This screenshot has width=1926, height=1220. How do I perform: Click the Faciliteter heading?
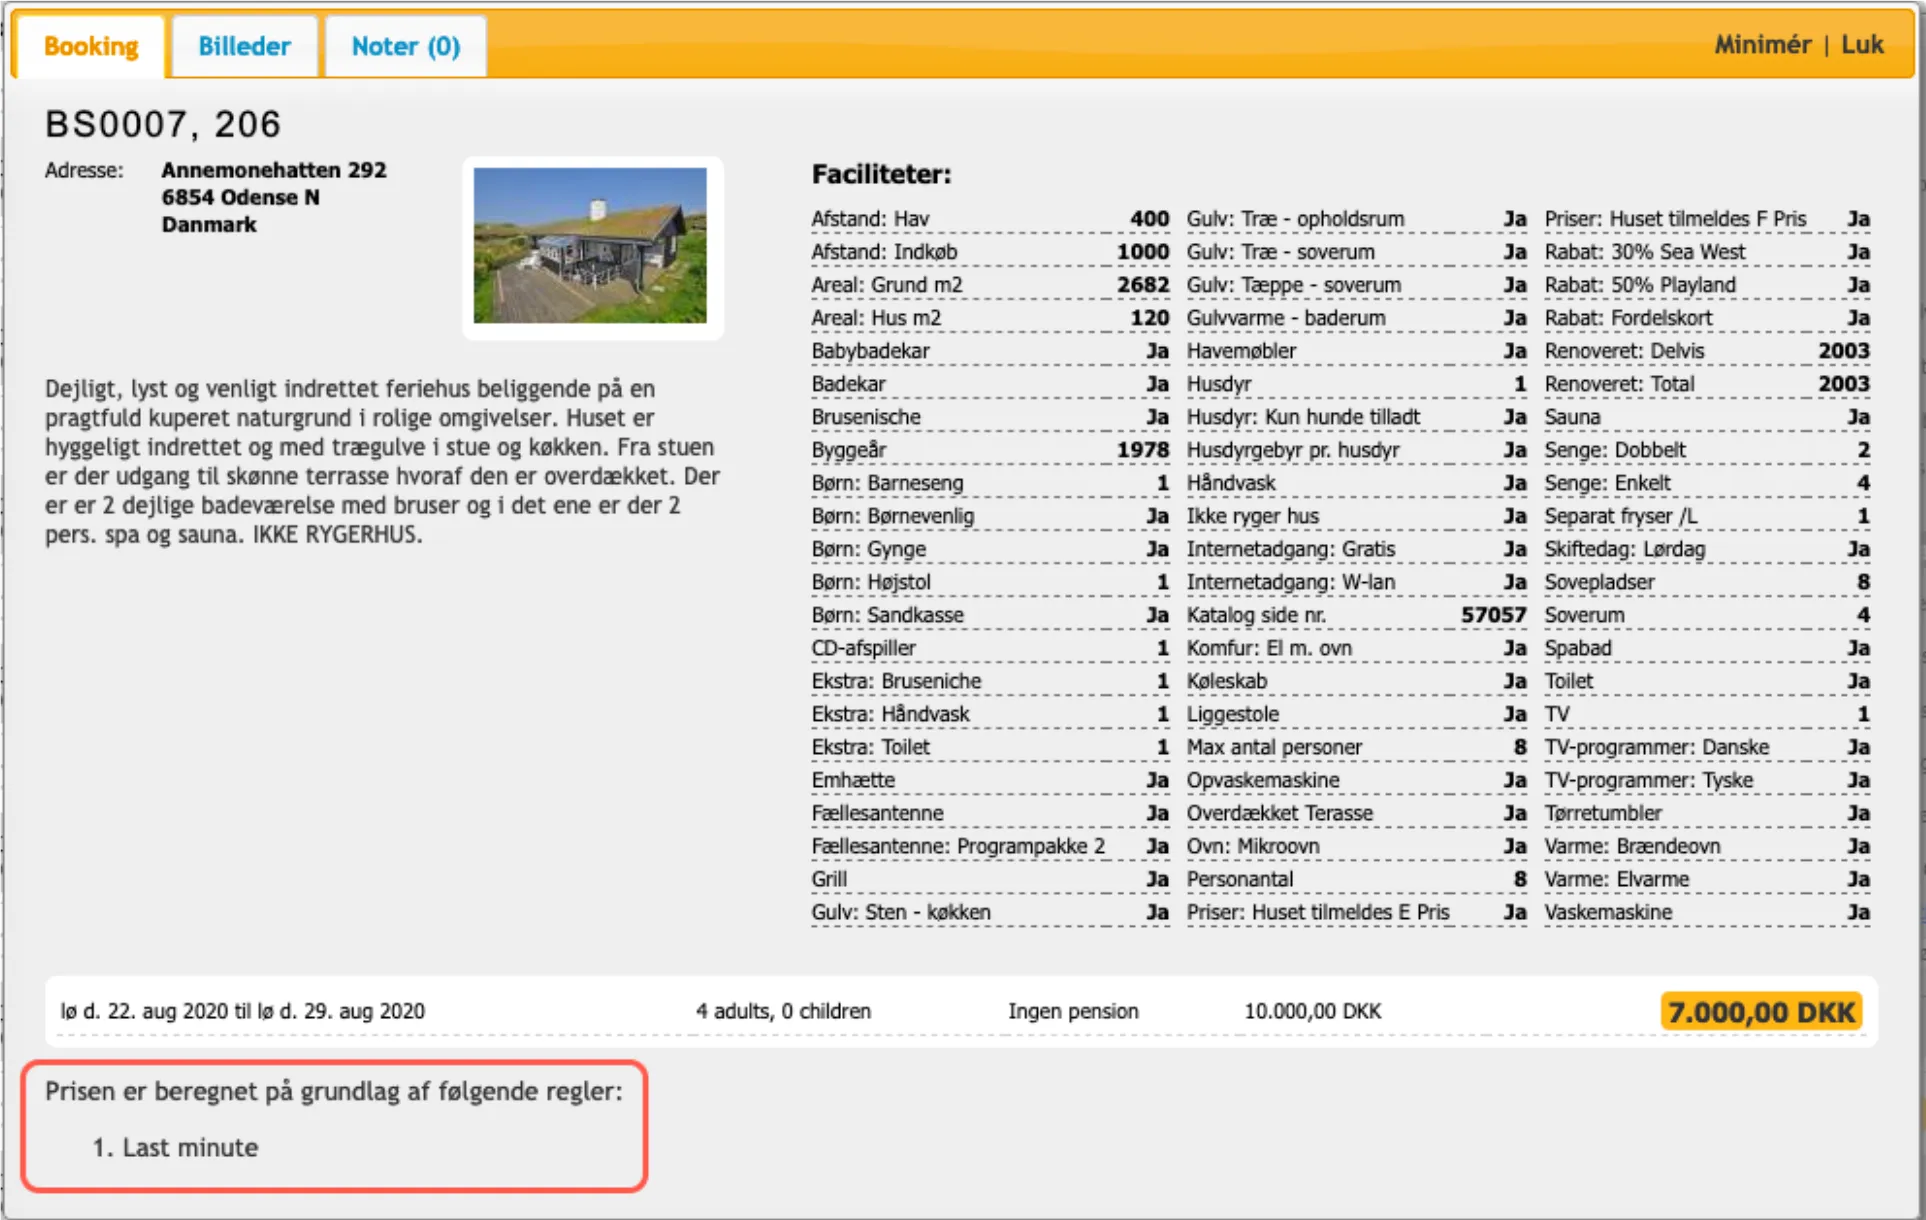pyautogui.click(x=881, y=174)
